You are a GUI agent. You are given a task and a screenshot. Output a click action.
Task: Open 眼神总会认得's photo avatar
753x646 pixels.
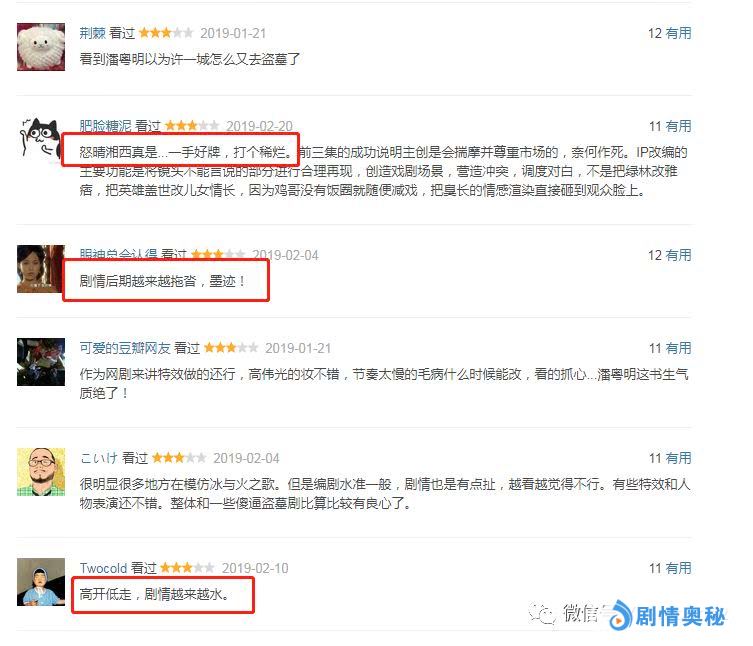coord(40,269)
